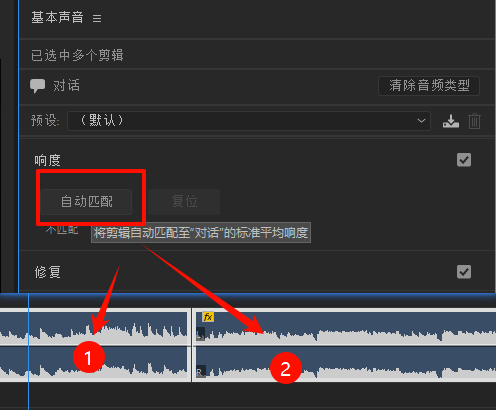The image size is (496, 410).
Task: Expand the 响度 section header
Action: [x=47, y=160]
